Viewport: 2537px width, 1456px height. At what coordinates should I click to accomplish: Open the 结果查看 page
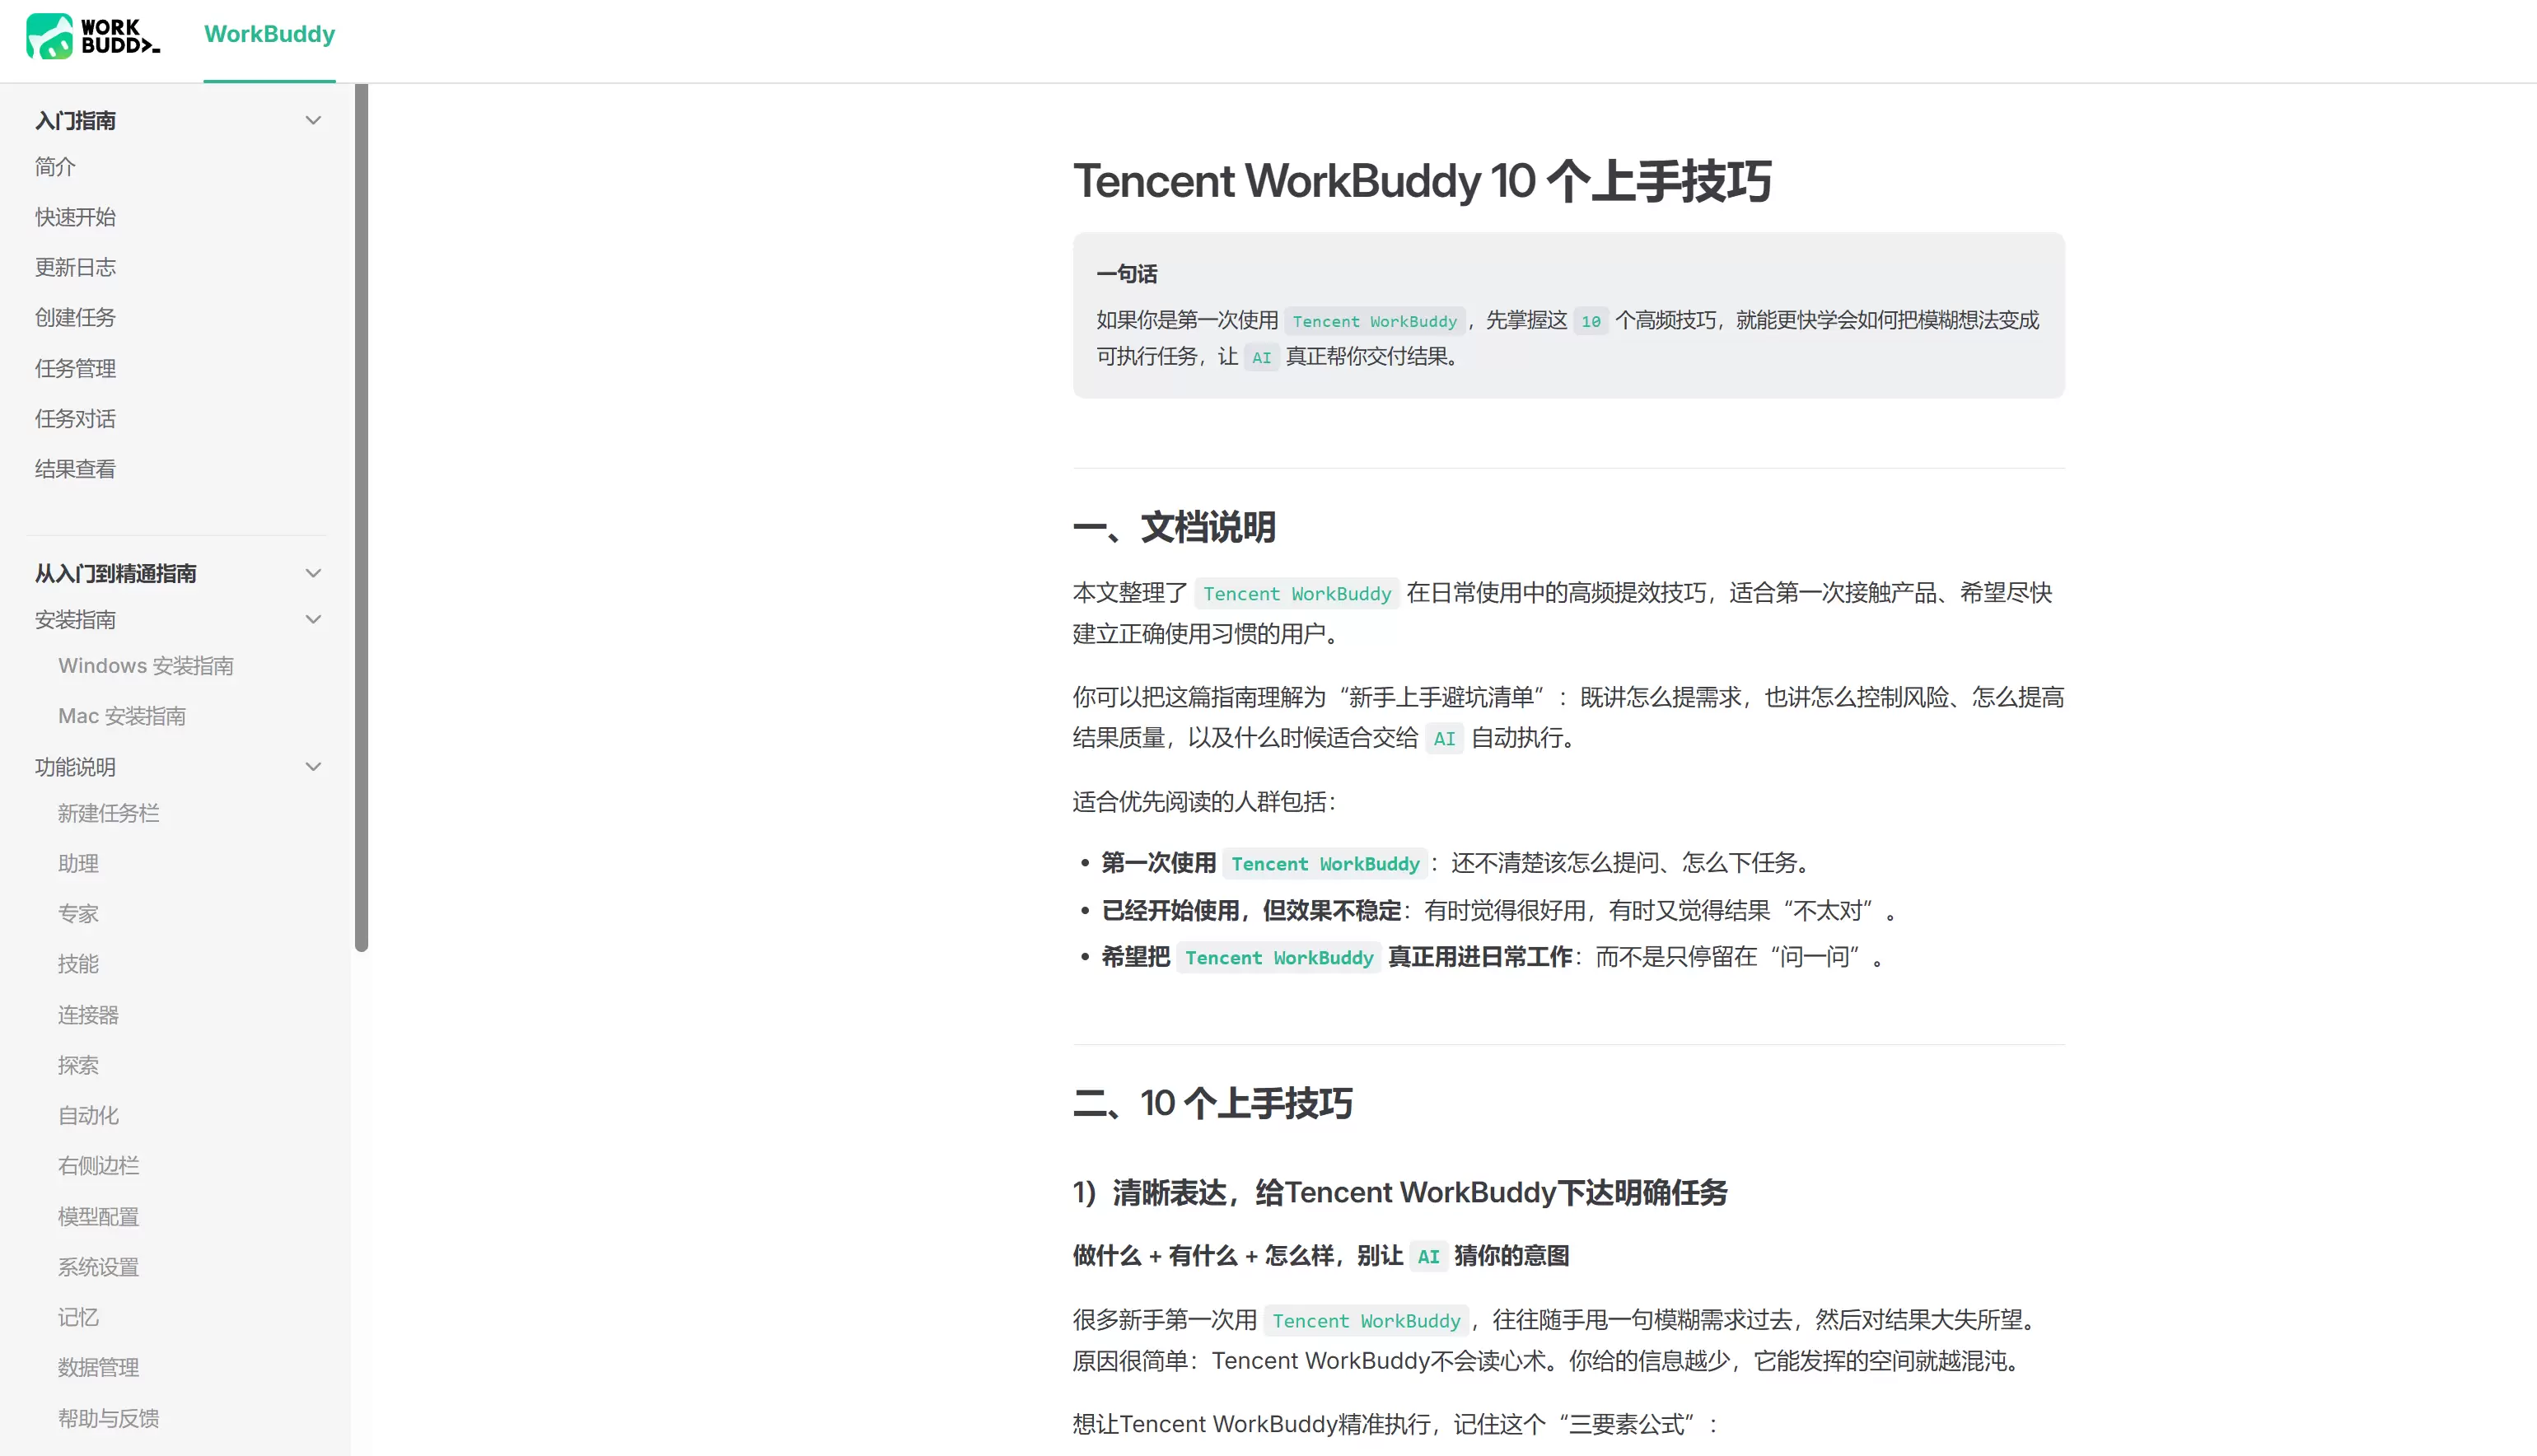(x=75, y=469)
